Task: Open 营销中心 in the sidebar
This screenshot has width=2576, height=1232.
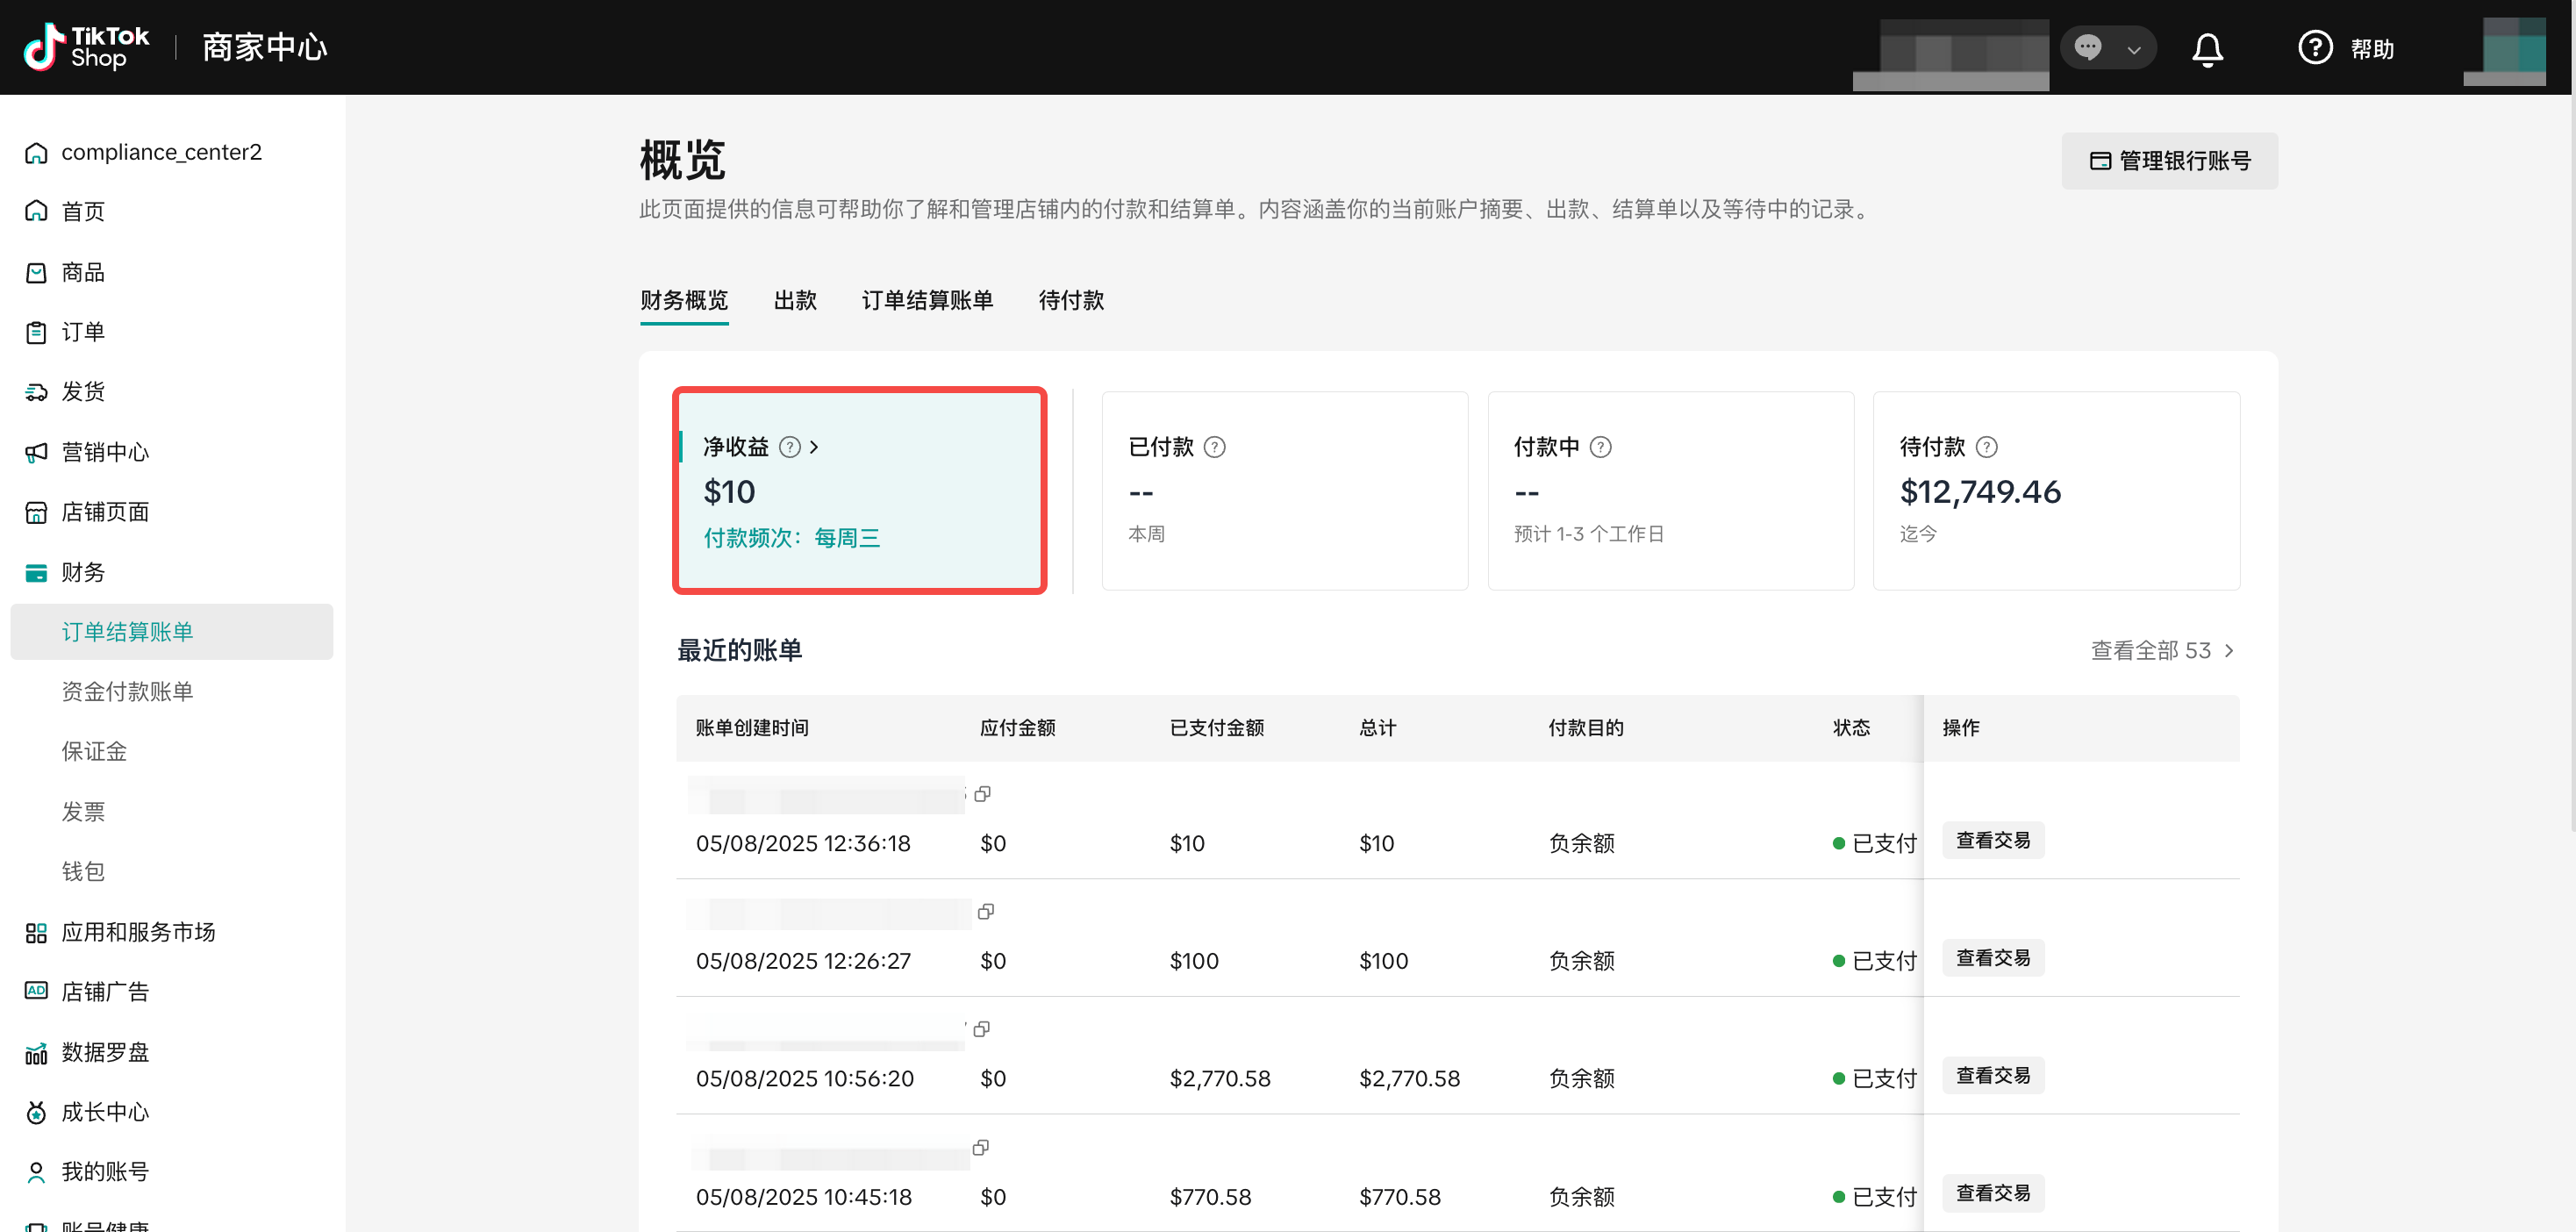Action: pos(105,452)
